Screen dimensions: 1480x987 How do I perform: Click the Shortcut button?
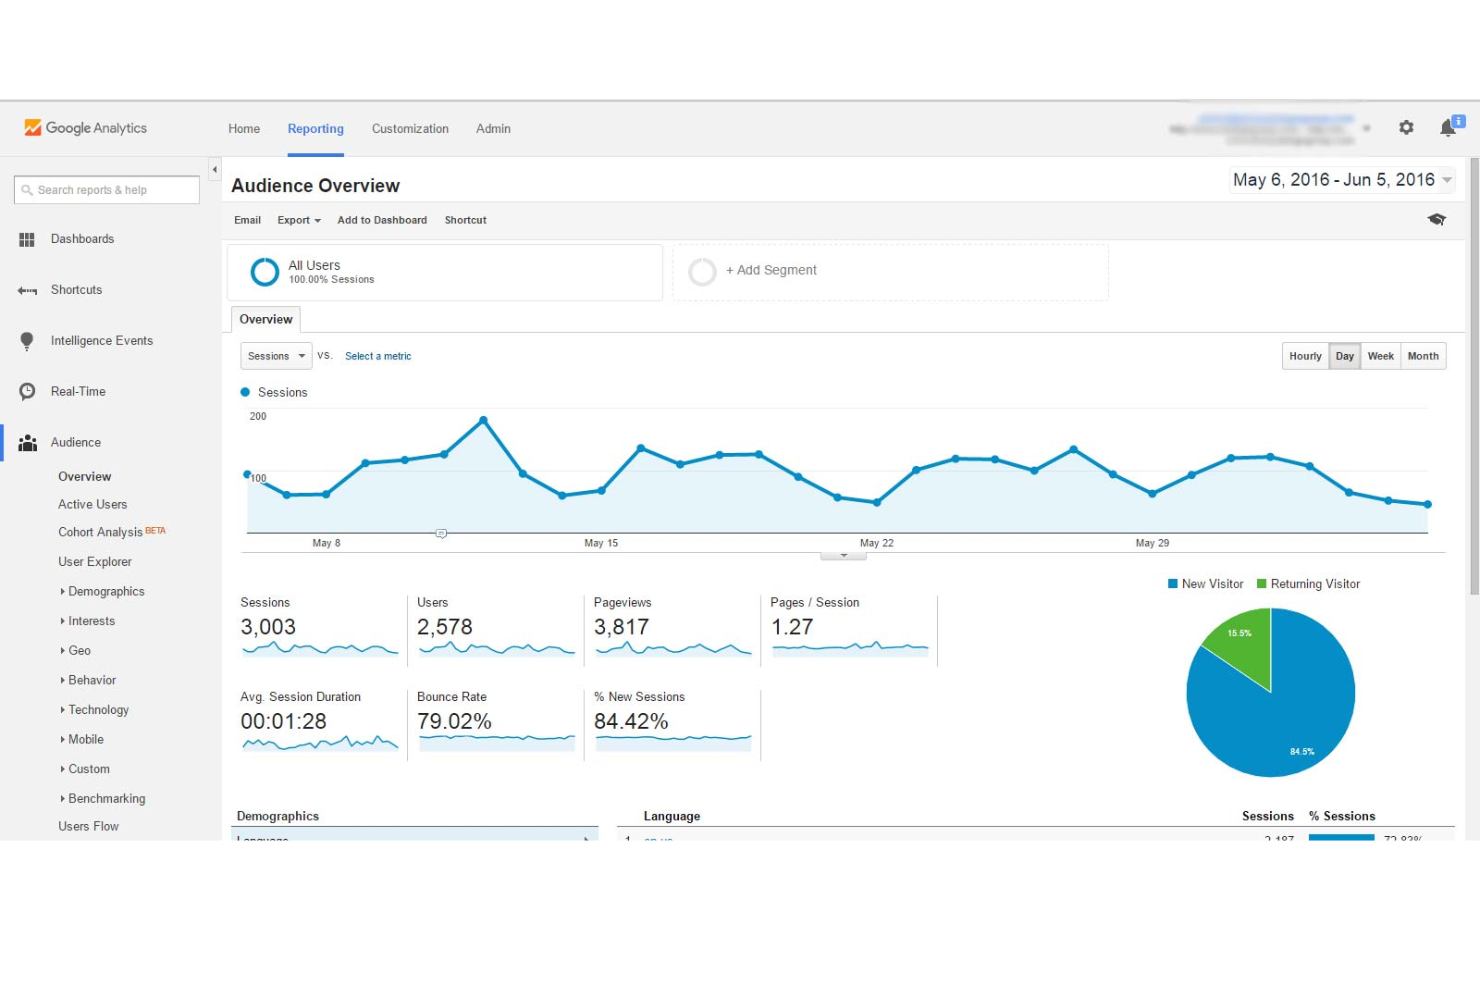pos(466,220)
